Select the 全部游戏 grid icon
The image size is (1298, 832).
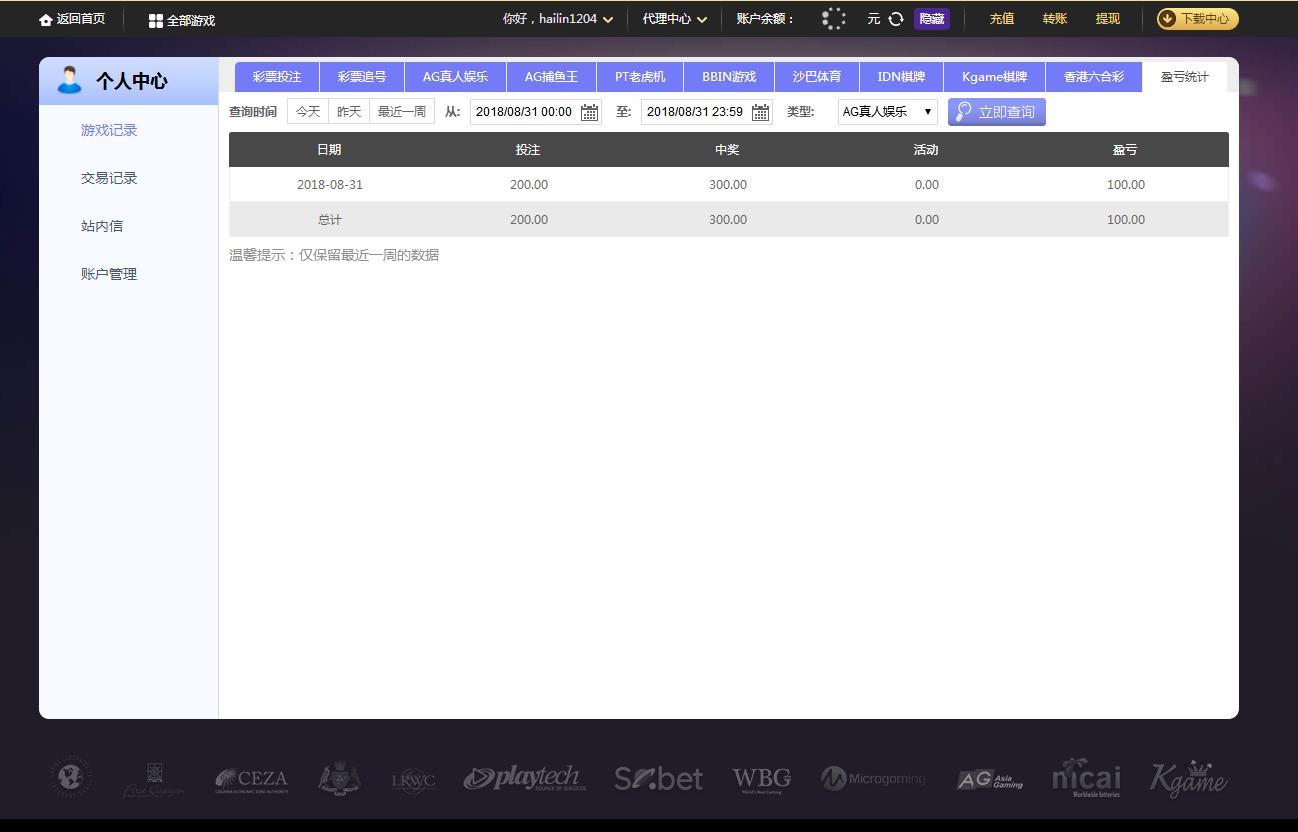pyautogui.click(x=156, y=19)
